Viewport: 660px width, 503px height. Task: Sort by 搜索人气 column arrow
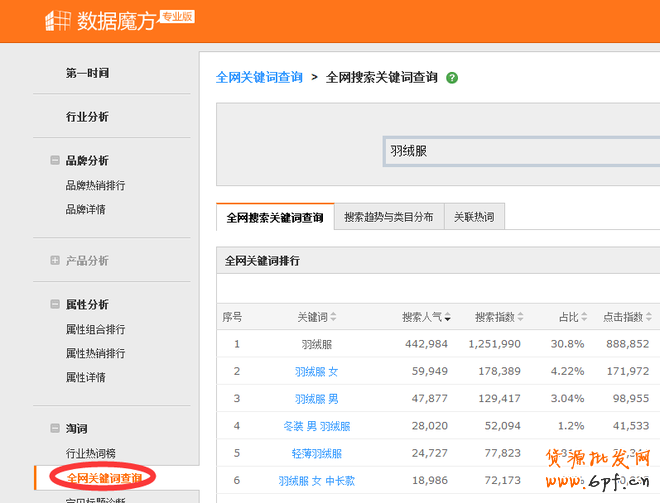(448, 318)
